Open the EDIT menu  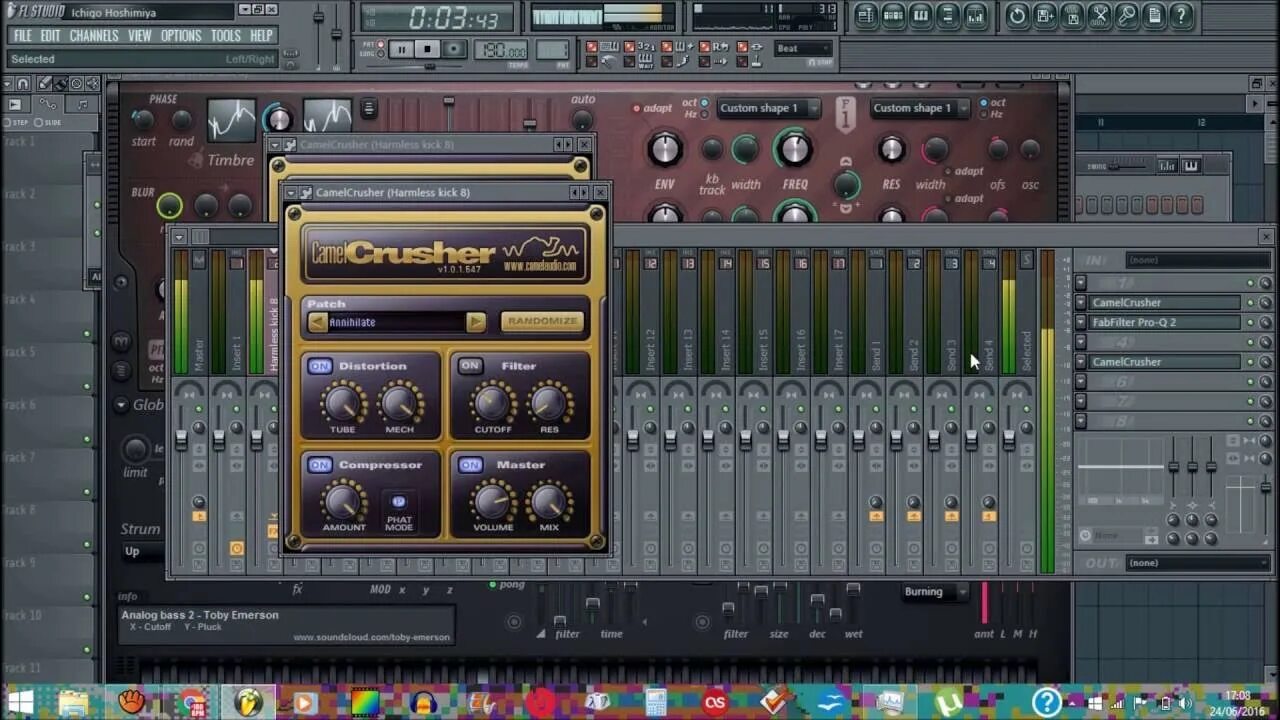click(x=50, y=36)
